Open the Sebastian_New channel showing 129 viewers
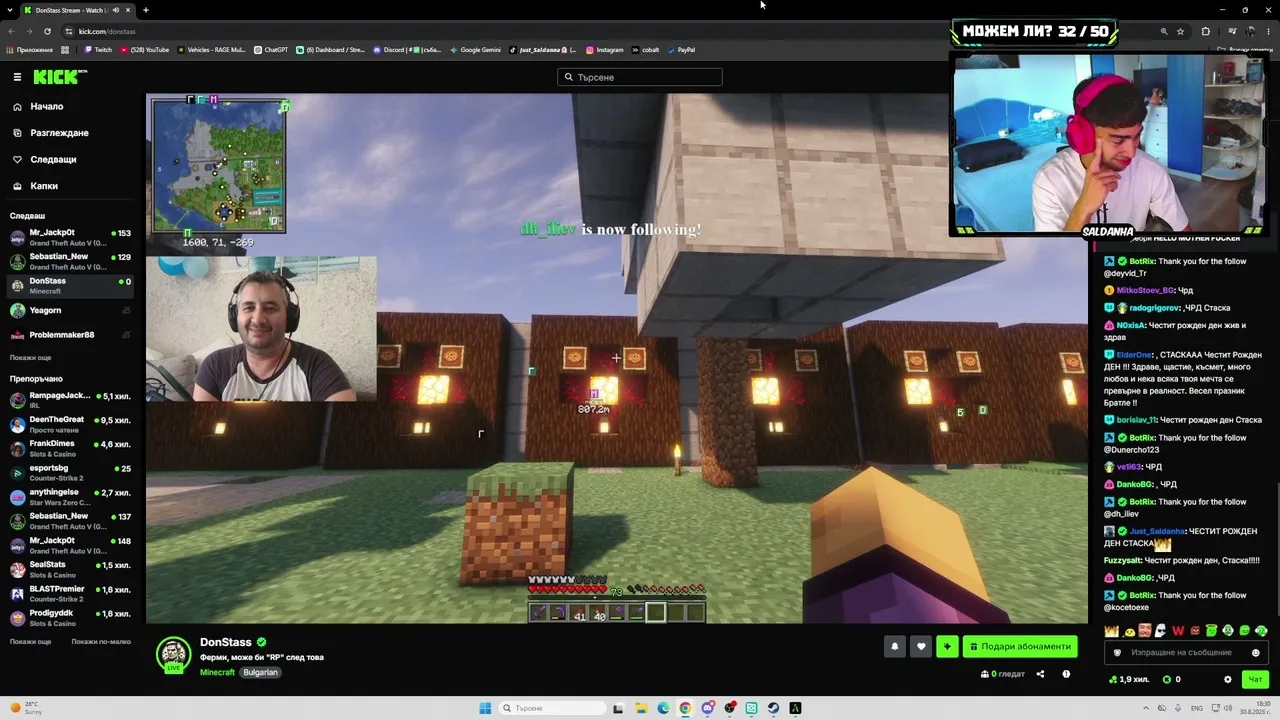This screenshot has height=720, width=1280. pos(70,261)
